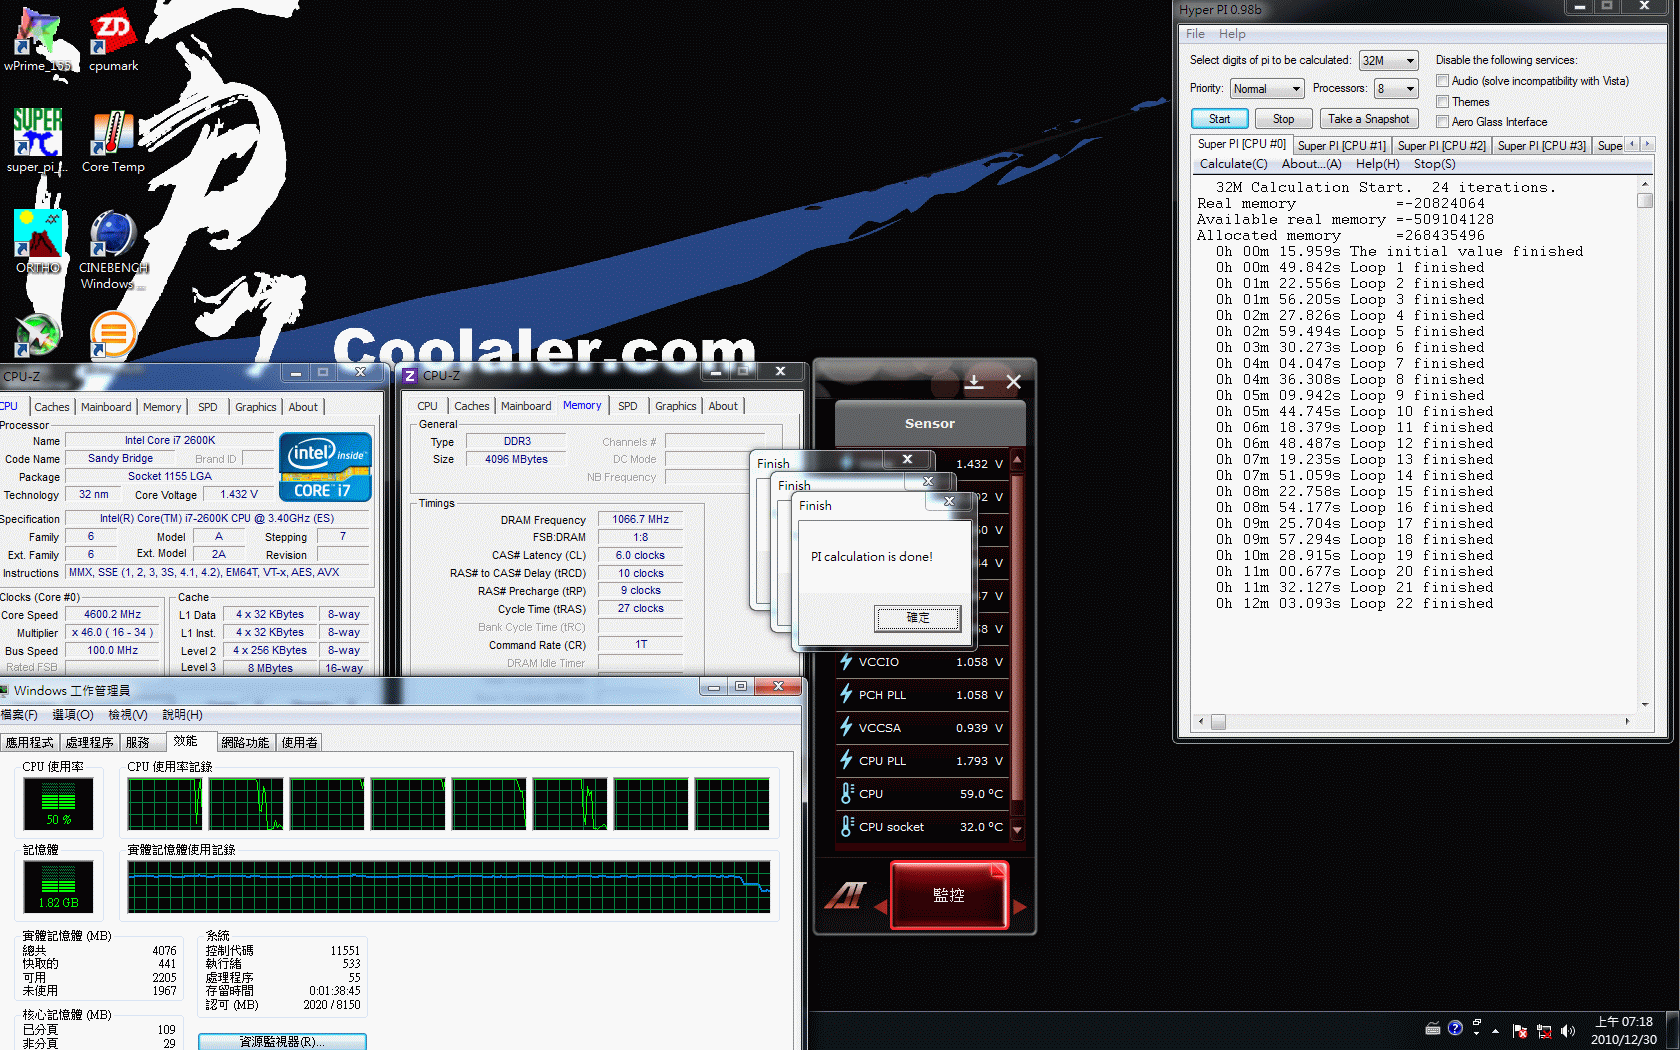
Task: Click the AI Suite download-arrow minimize icon
Action: 975,381
